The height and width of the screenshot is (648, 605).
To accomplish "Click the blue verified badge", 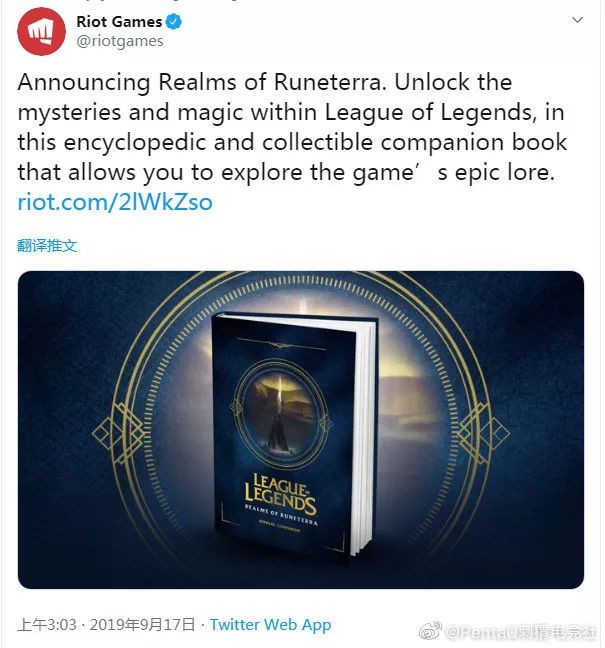I will [174, 21].
